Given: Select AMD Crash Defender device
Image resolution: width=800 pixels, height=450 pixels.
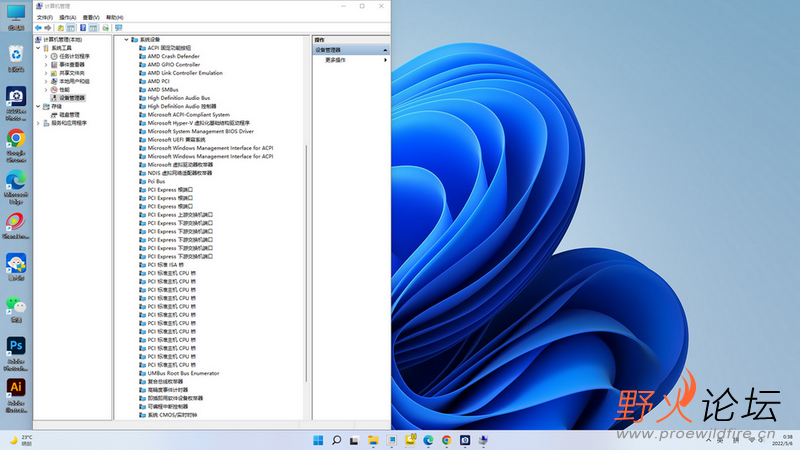Looking at the screenshot, I should coord(173,56).
